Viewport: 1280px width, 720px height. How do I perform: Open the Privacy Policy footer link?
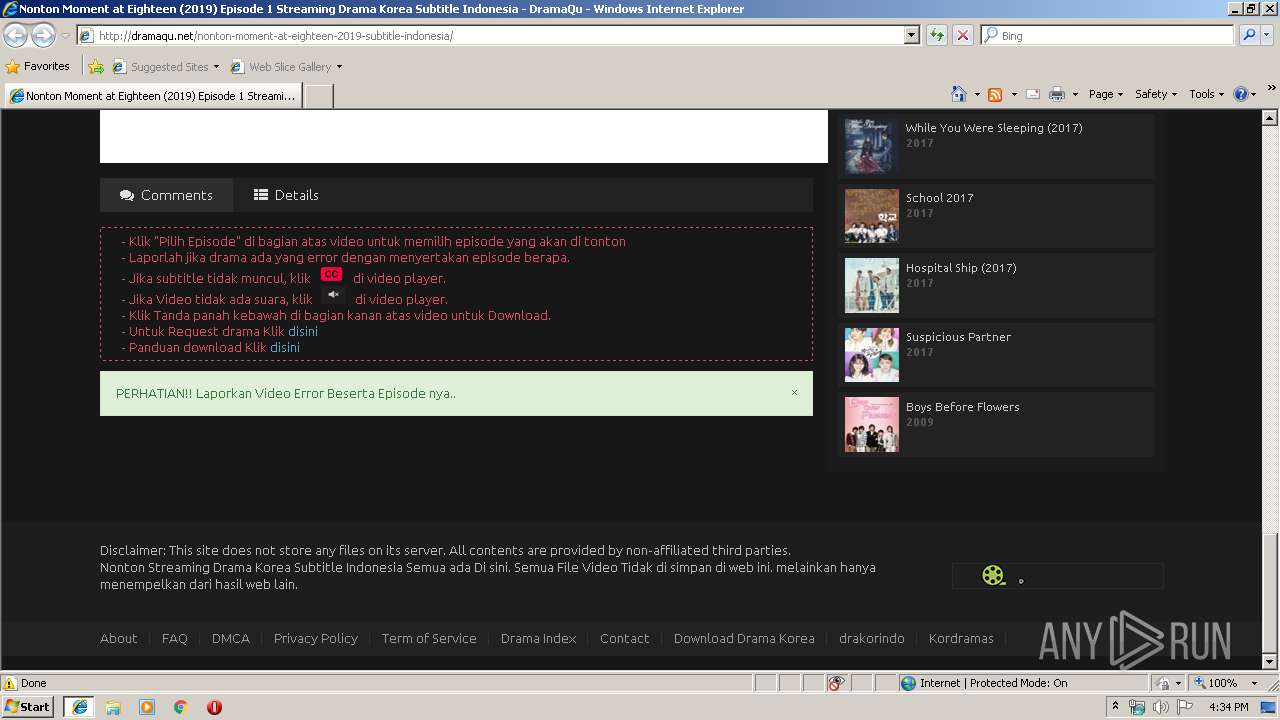click(316, 638)
